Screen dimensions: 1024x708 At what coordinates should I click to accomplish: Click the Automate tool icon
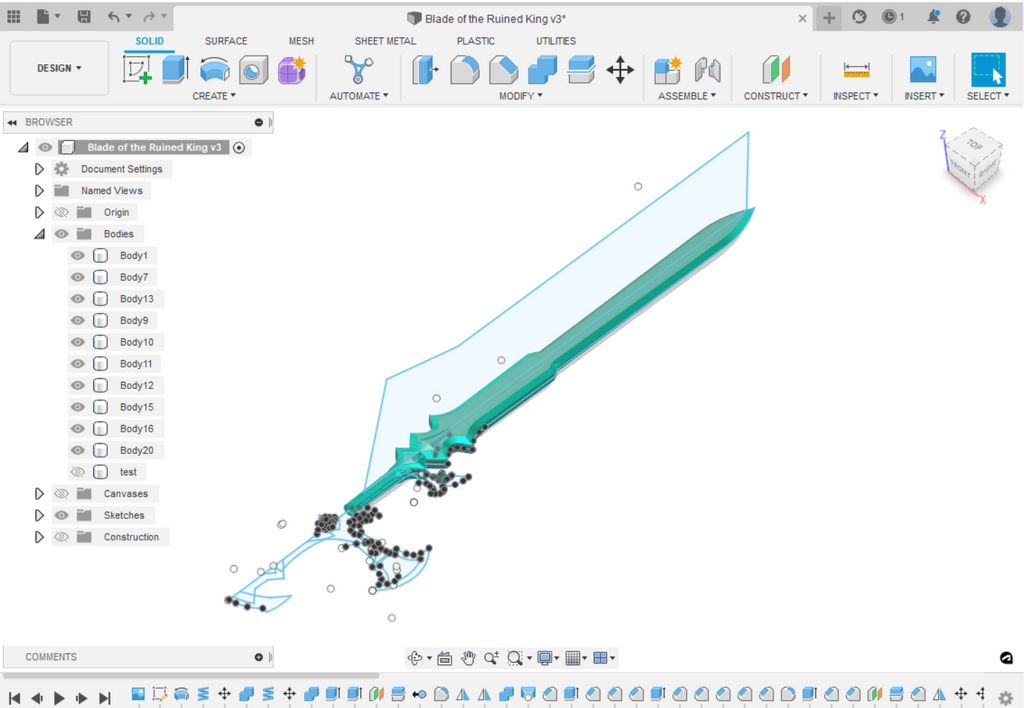click(x=355, y=69)
